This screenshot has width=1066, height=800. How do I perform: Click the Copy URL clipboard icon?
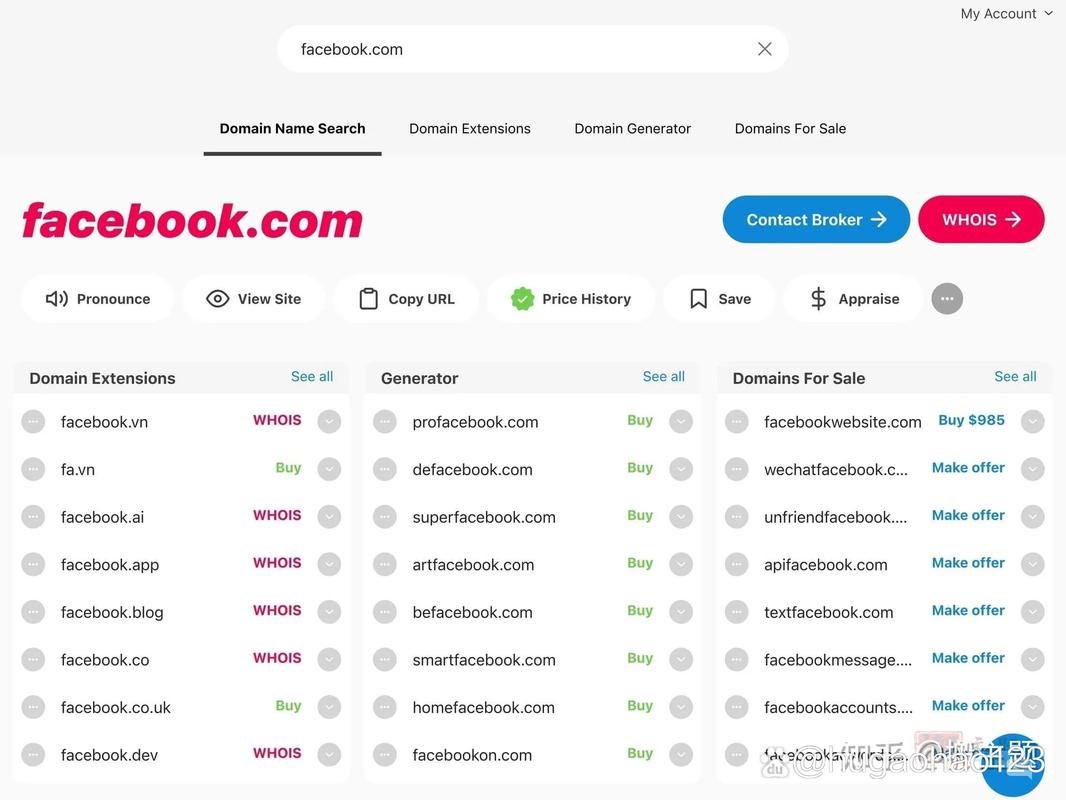(x=368, y=299)
